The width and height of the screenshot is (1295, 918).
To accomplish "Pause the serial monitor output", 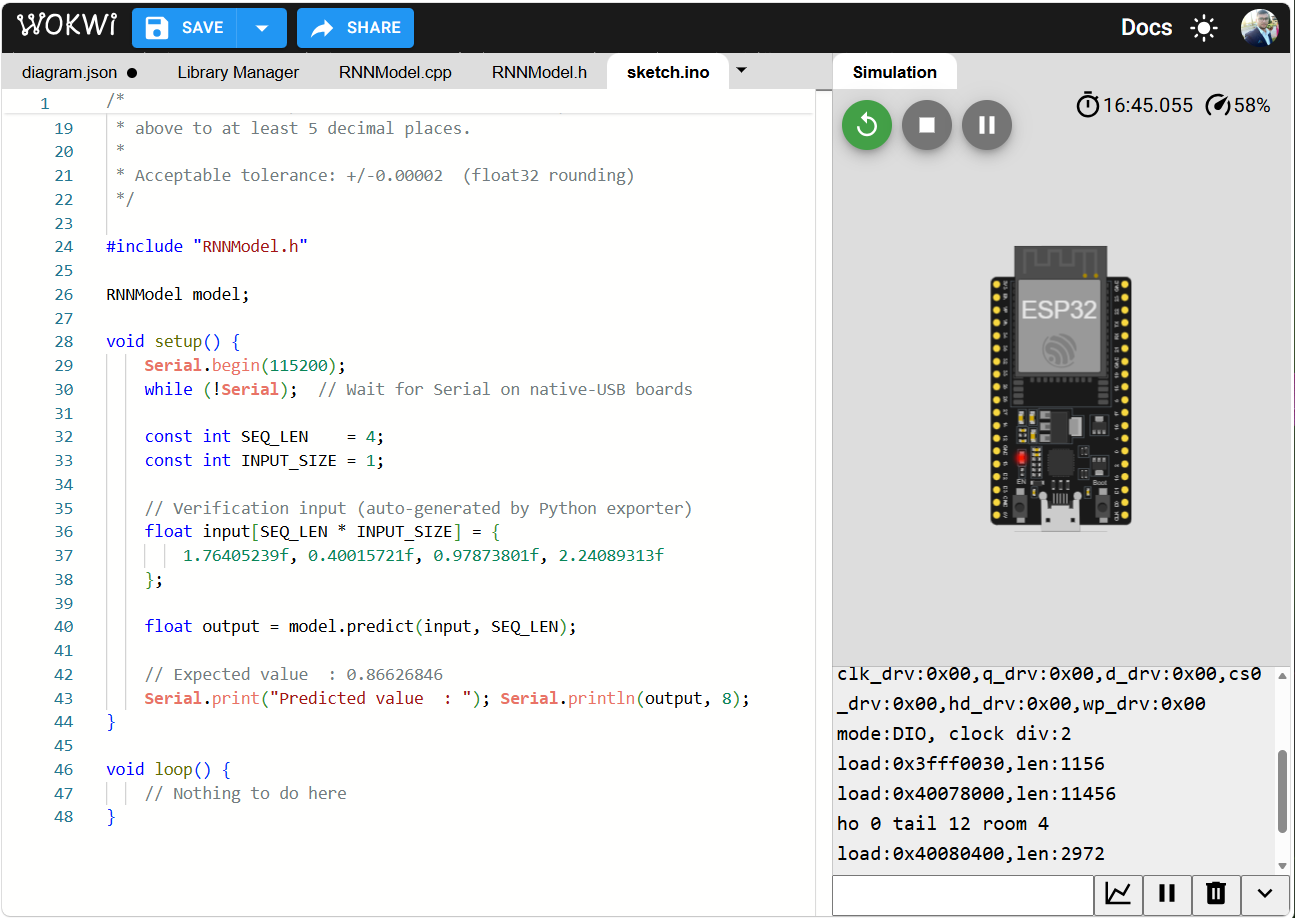I will (1166, 894).
